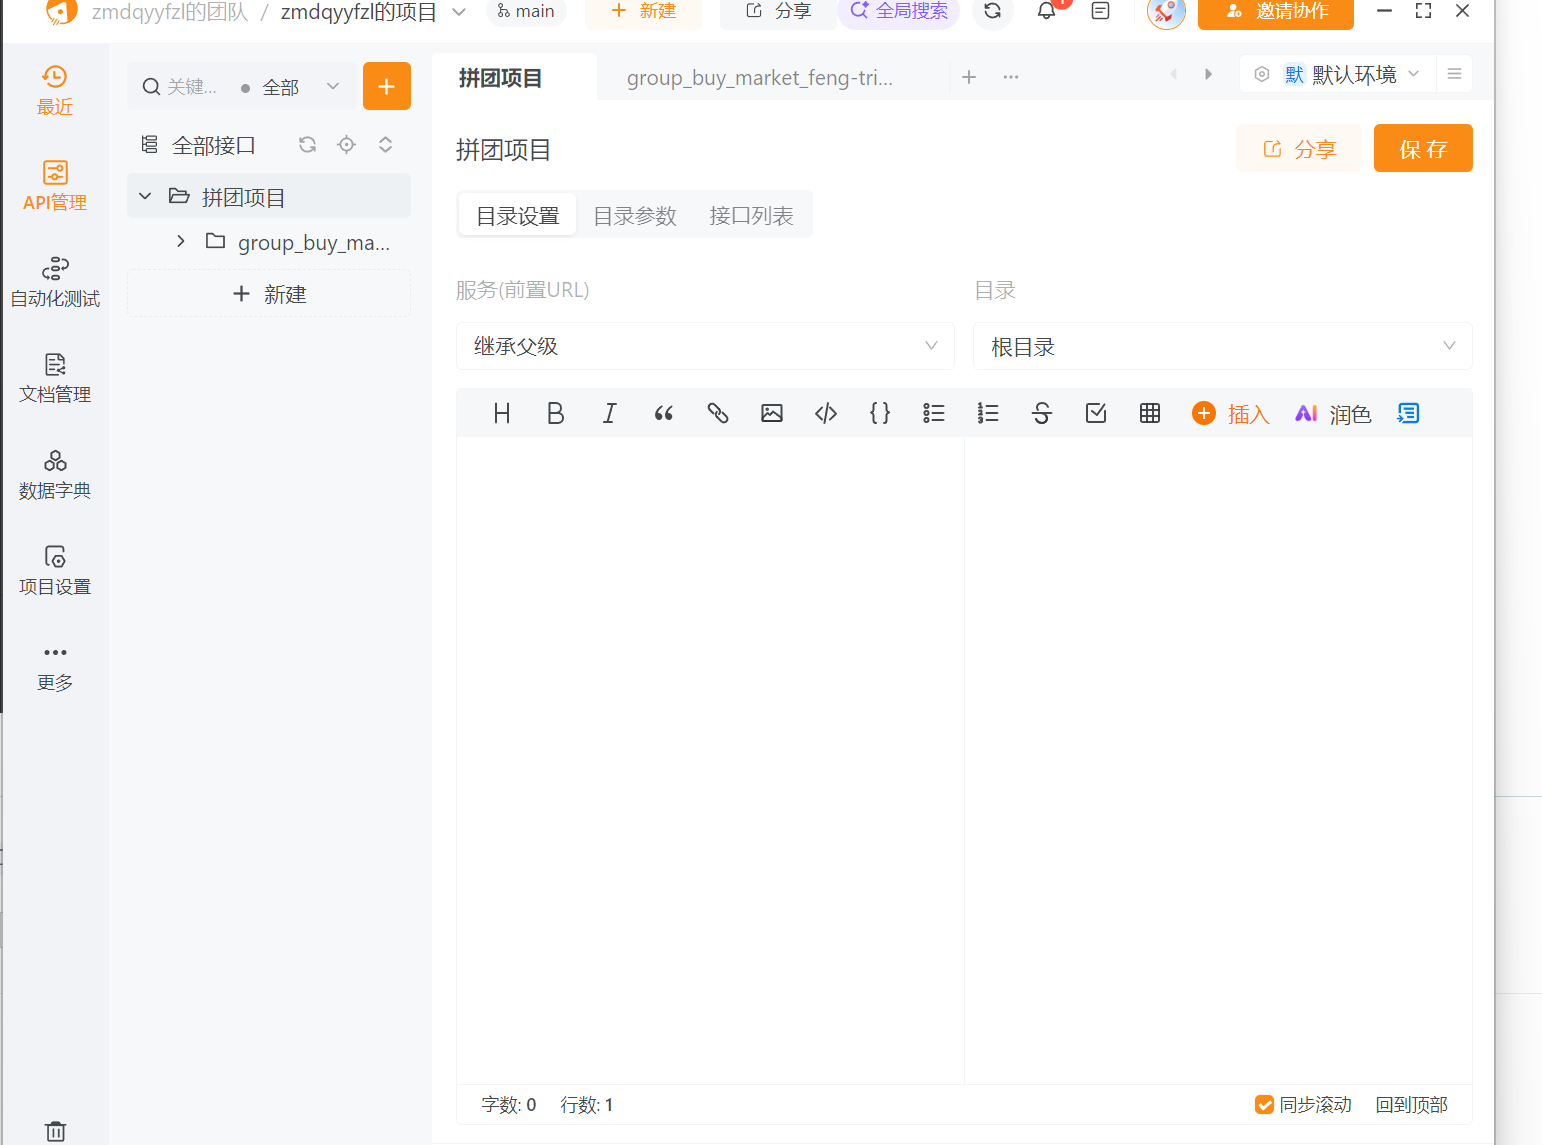Insert a blockquote
Image resolution: width=1542 pixels, height=1145 pixels.
663,412
